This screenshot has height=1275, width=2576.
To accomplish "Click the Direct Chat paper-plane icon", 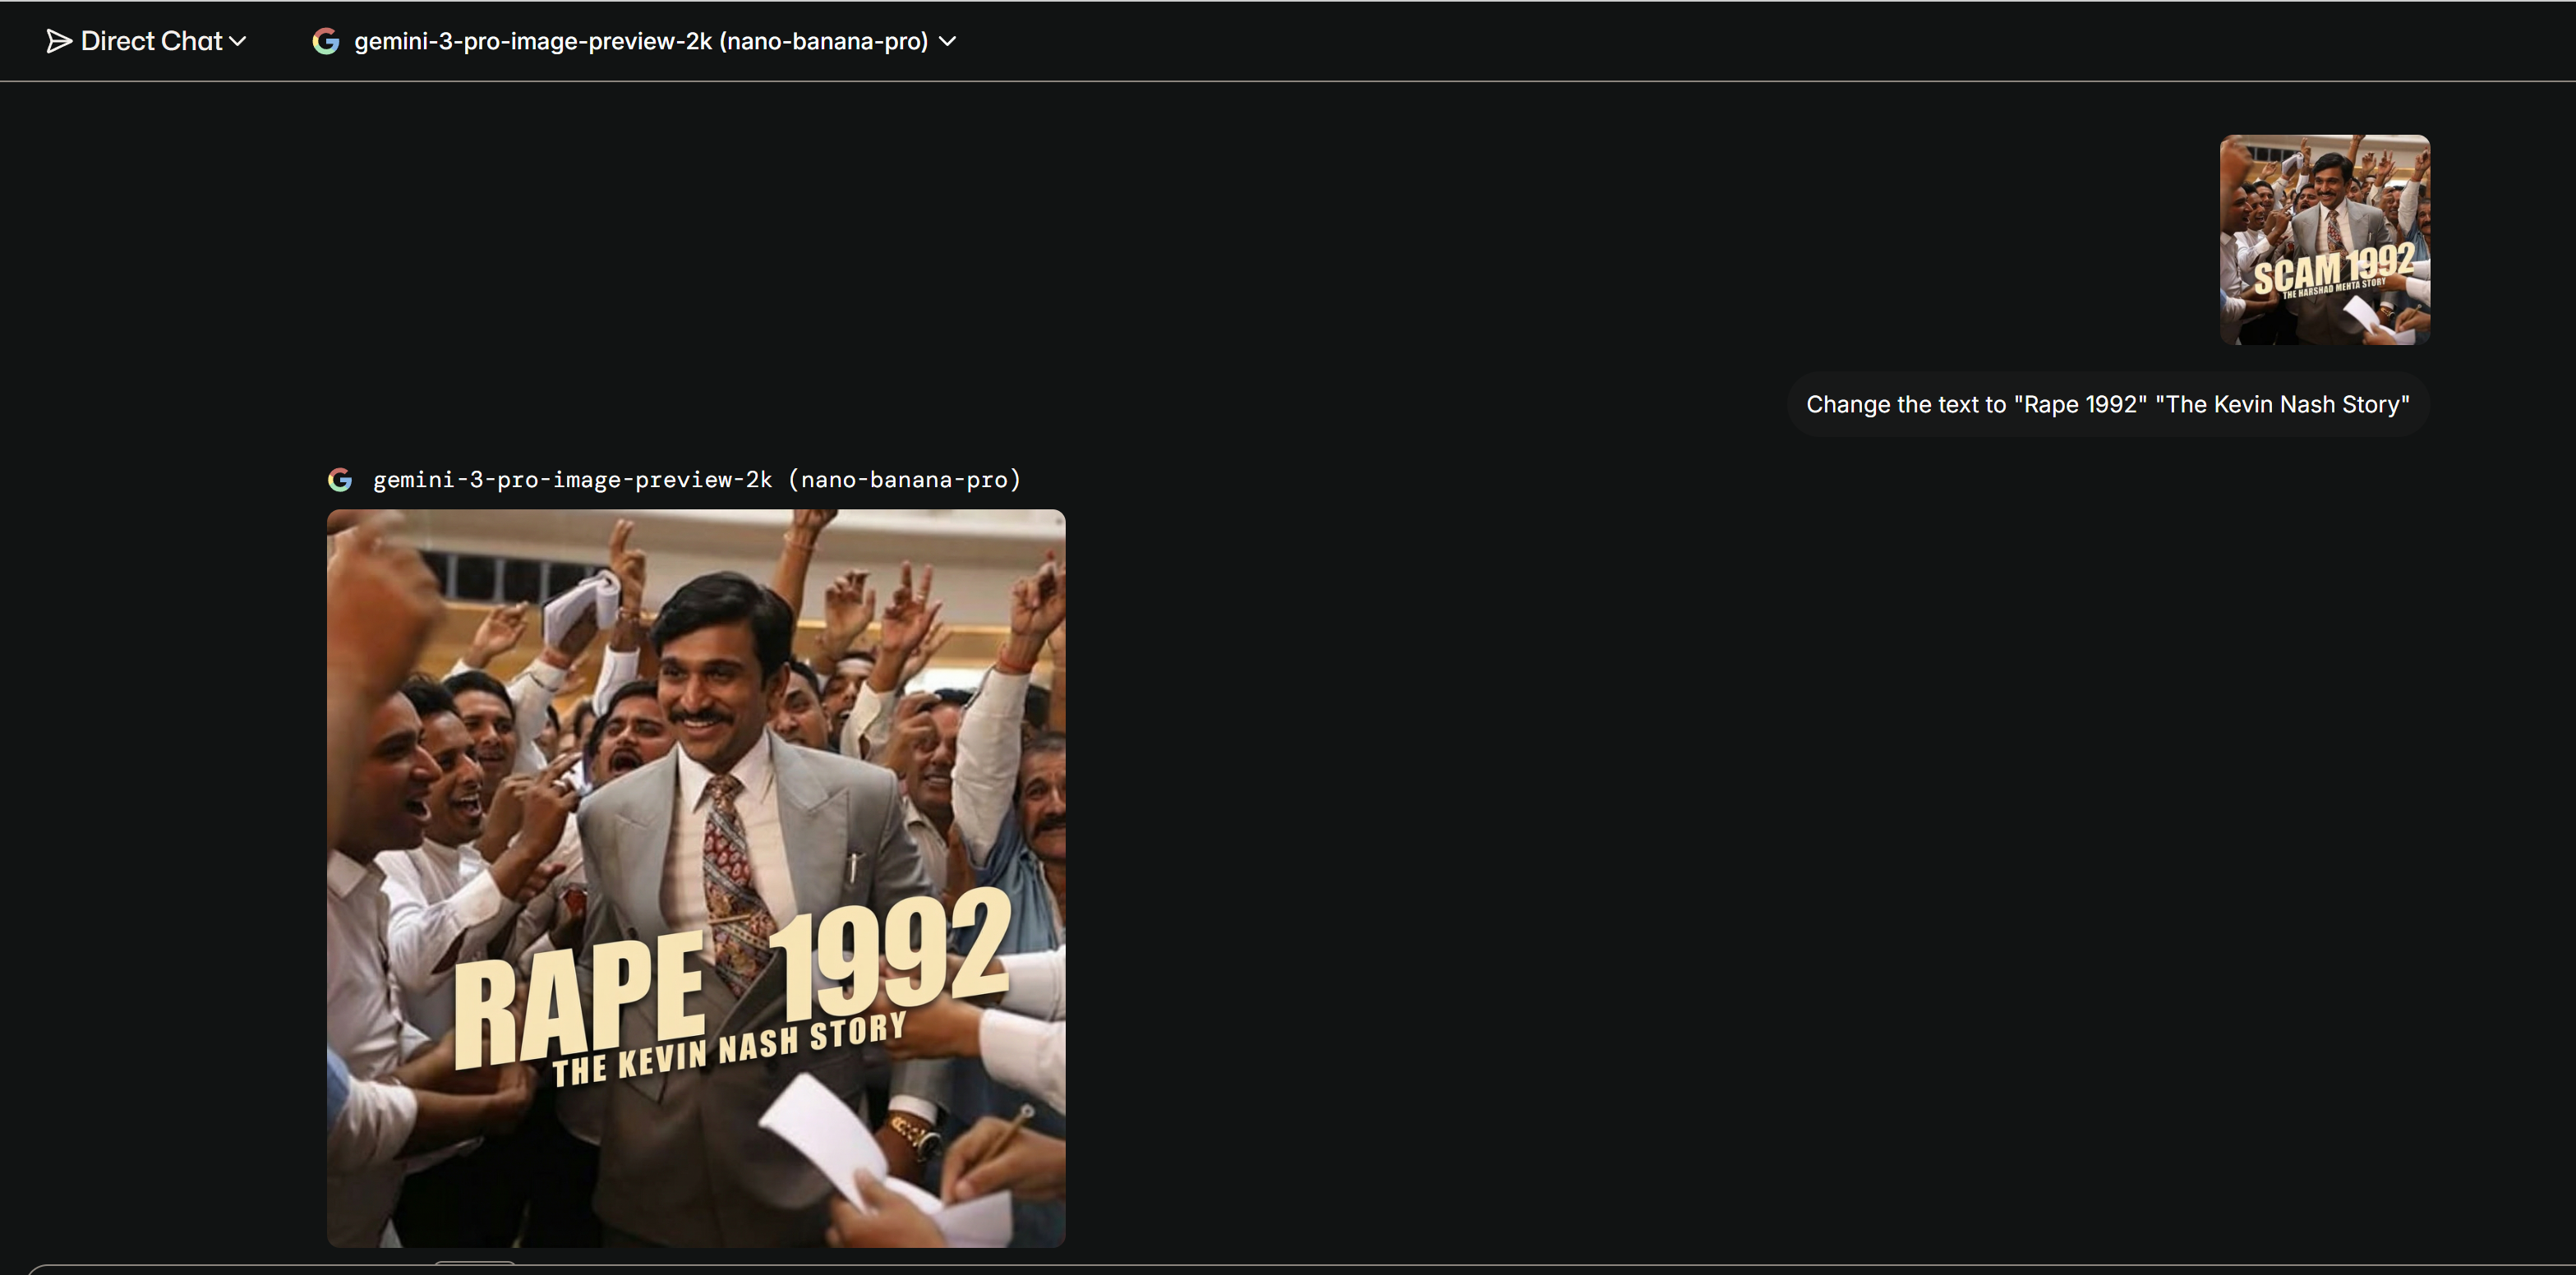I will coord(59,41).
